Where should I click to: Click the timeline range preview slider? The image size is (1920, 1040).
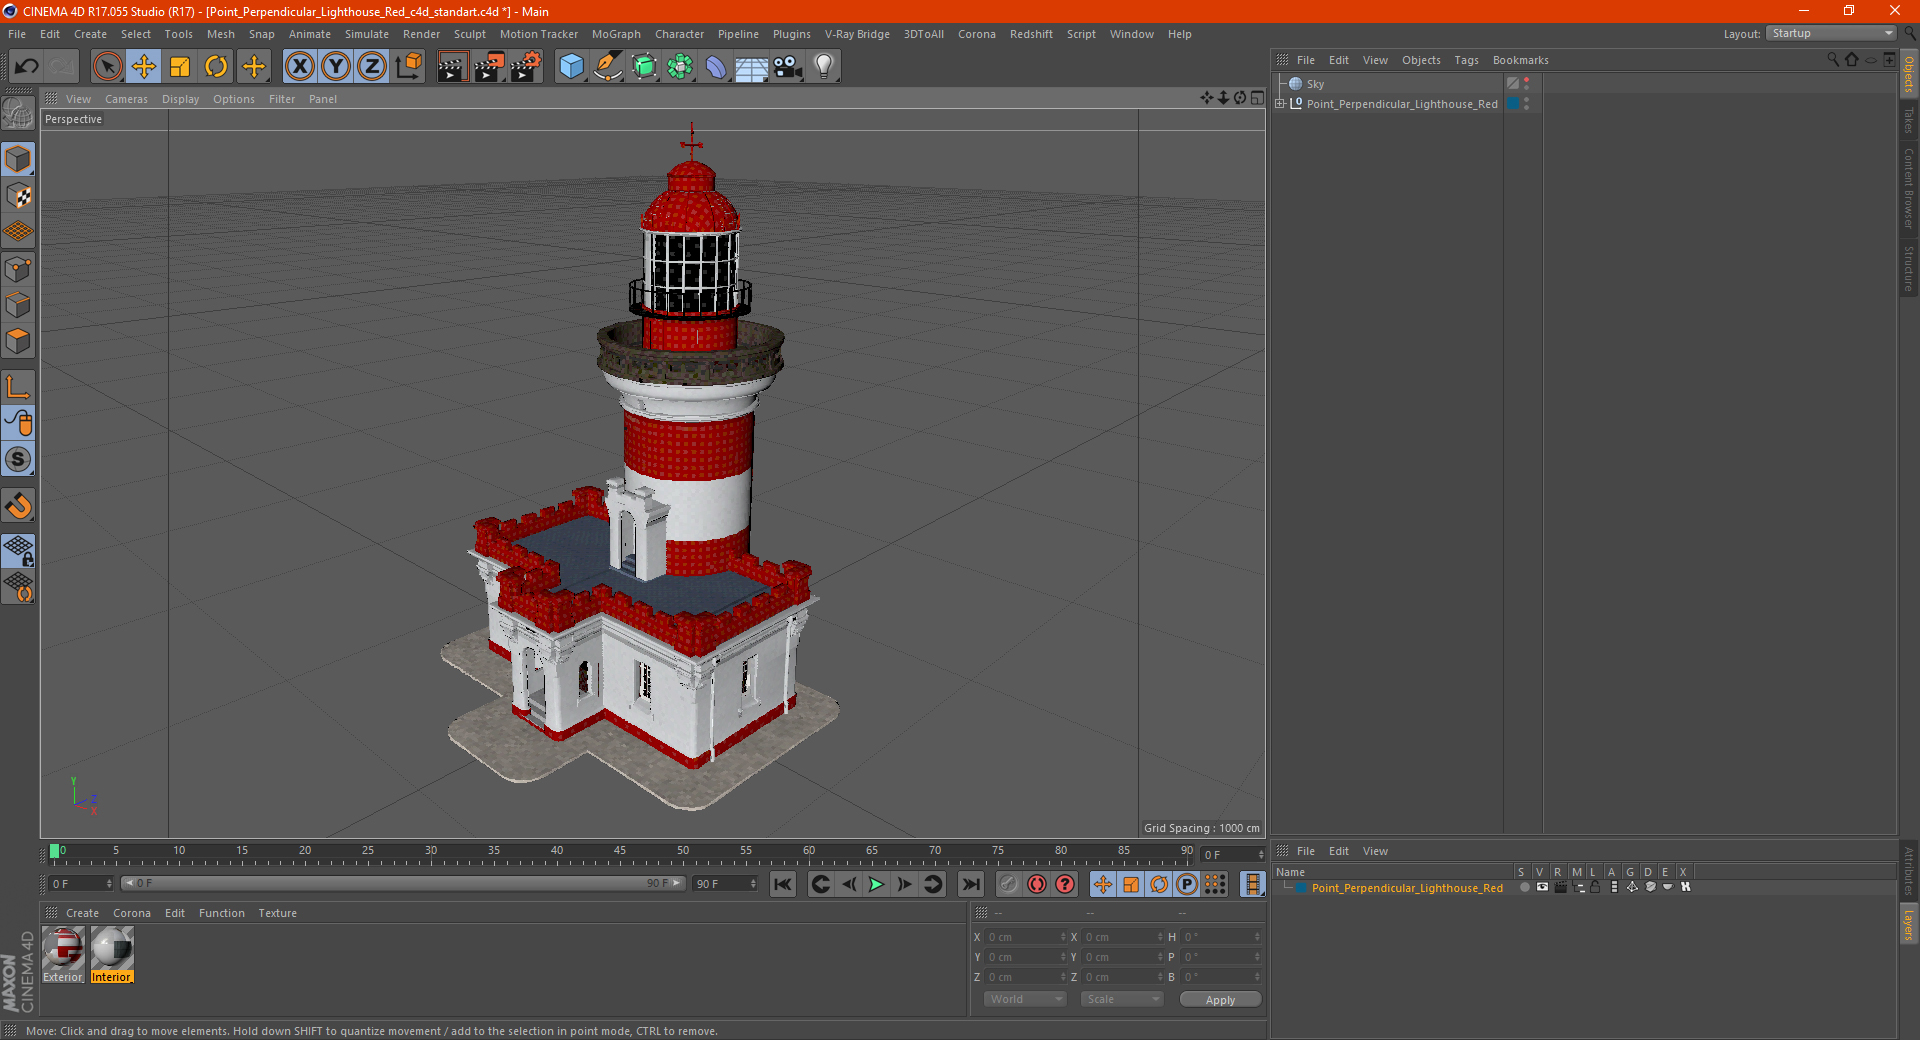point(402,883)
